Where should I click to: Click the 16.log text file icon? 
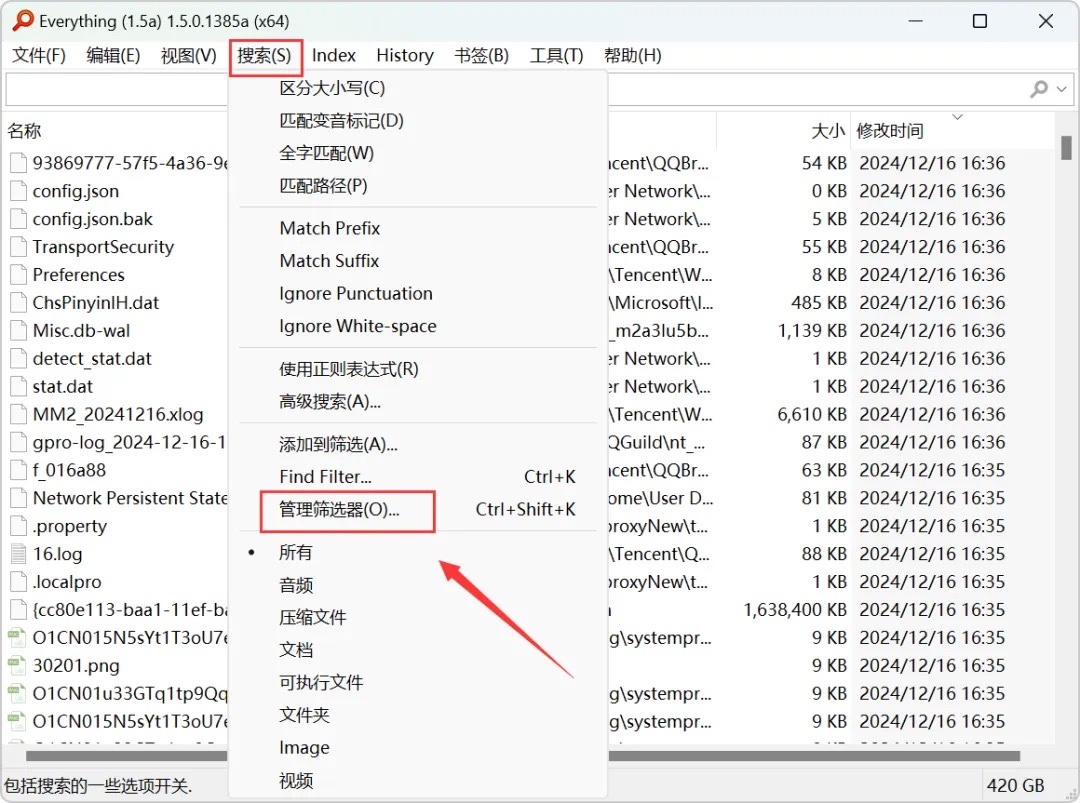click(x=19, y=554)
